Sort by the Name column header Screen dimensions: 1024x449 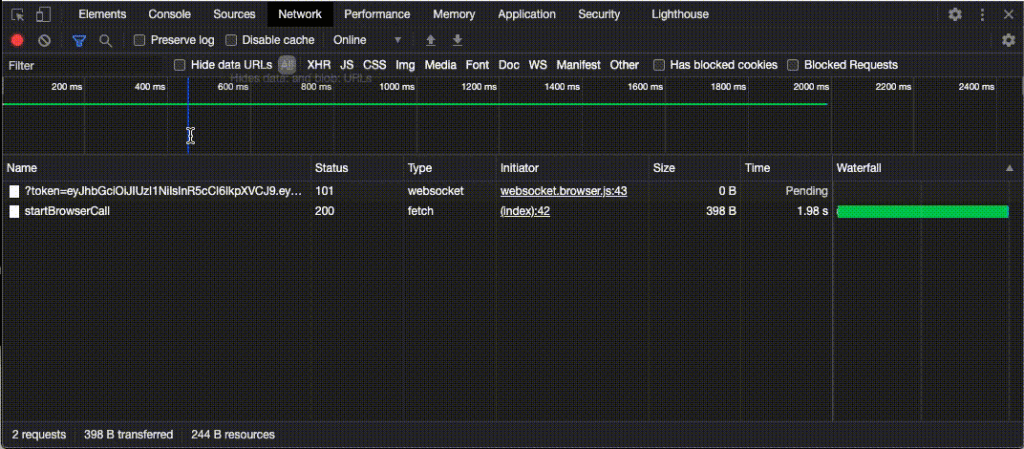coord(157,168)
